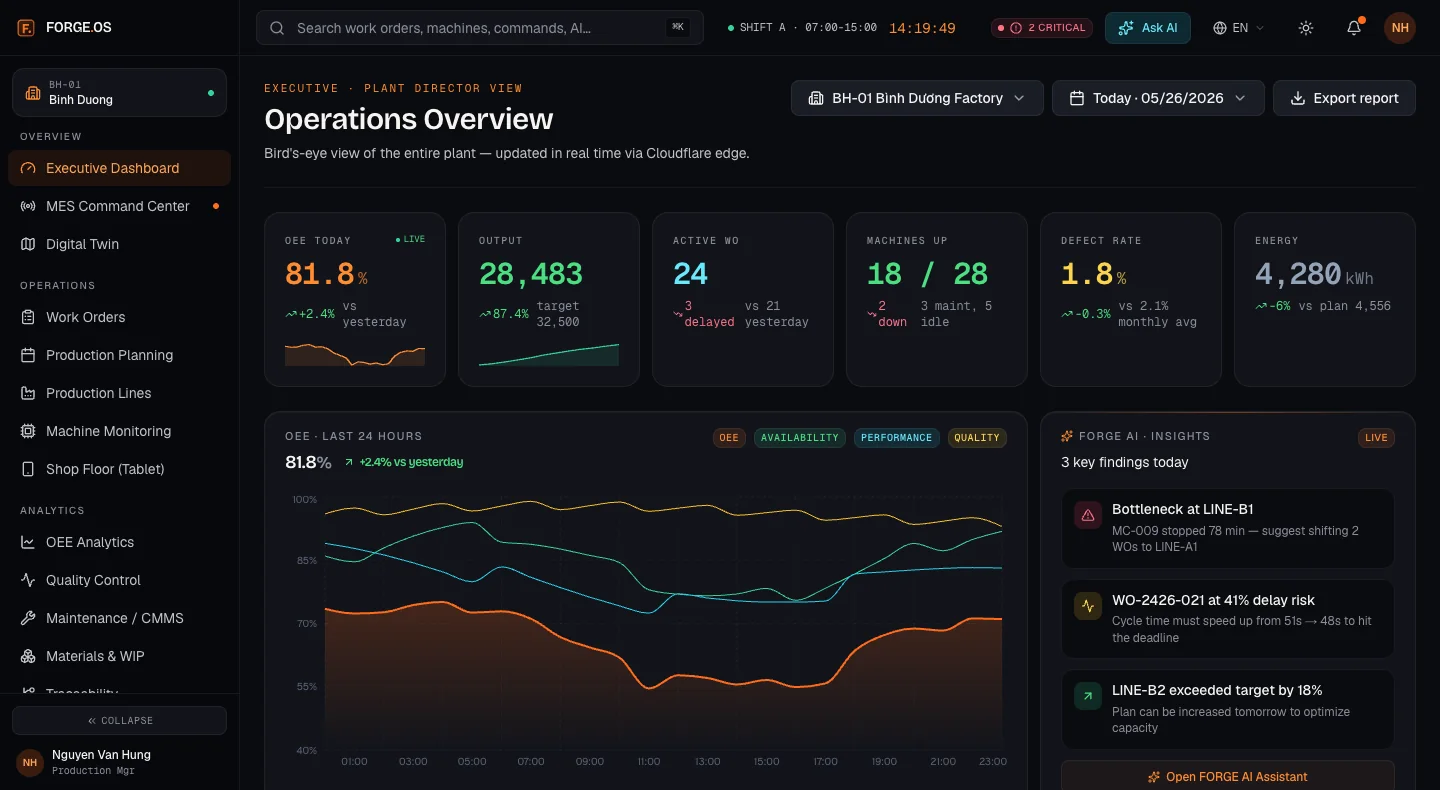1440x790 pixels.
Task: Open the WO-2426-021 delay risk insight
Action: [1227, 619]
